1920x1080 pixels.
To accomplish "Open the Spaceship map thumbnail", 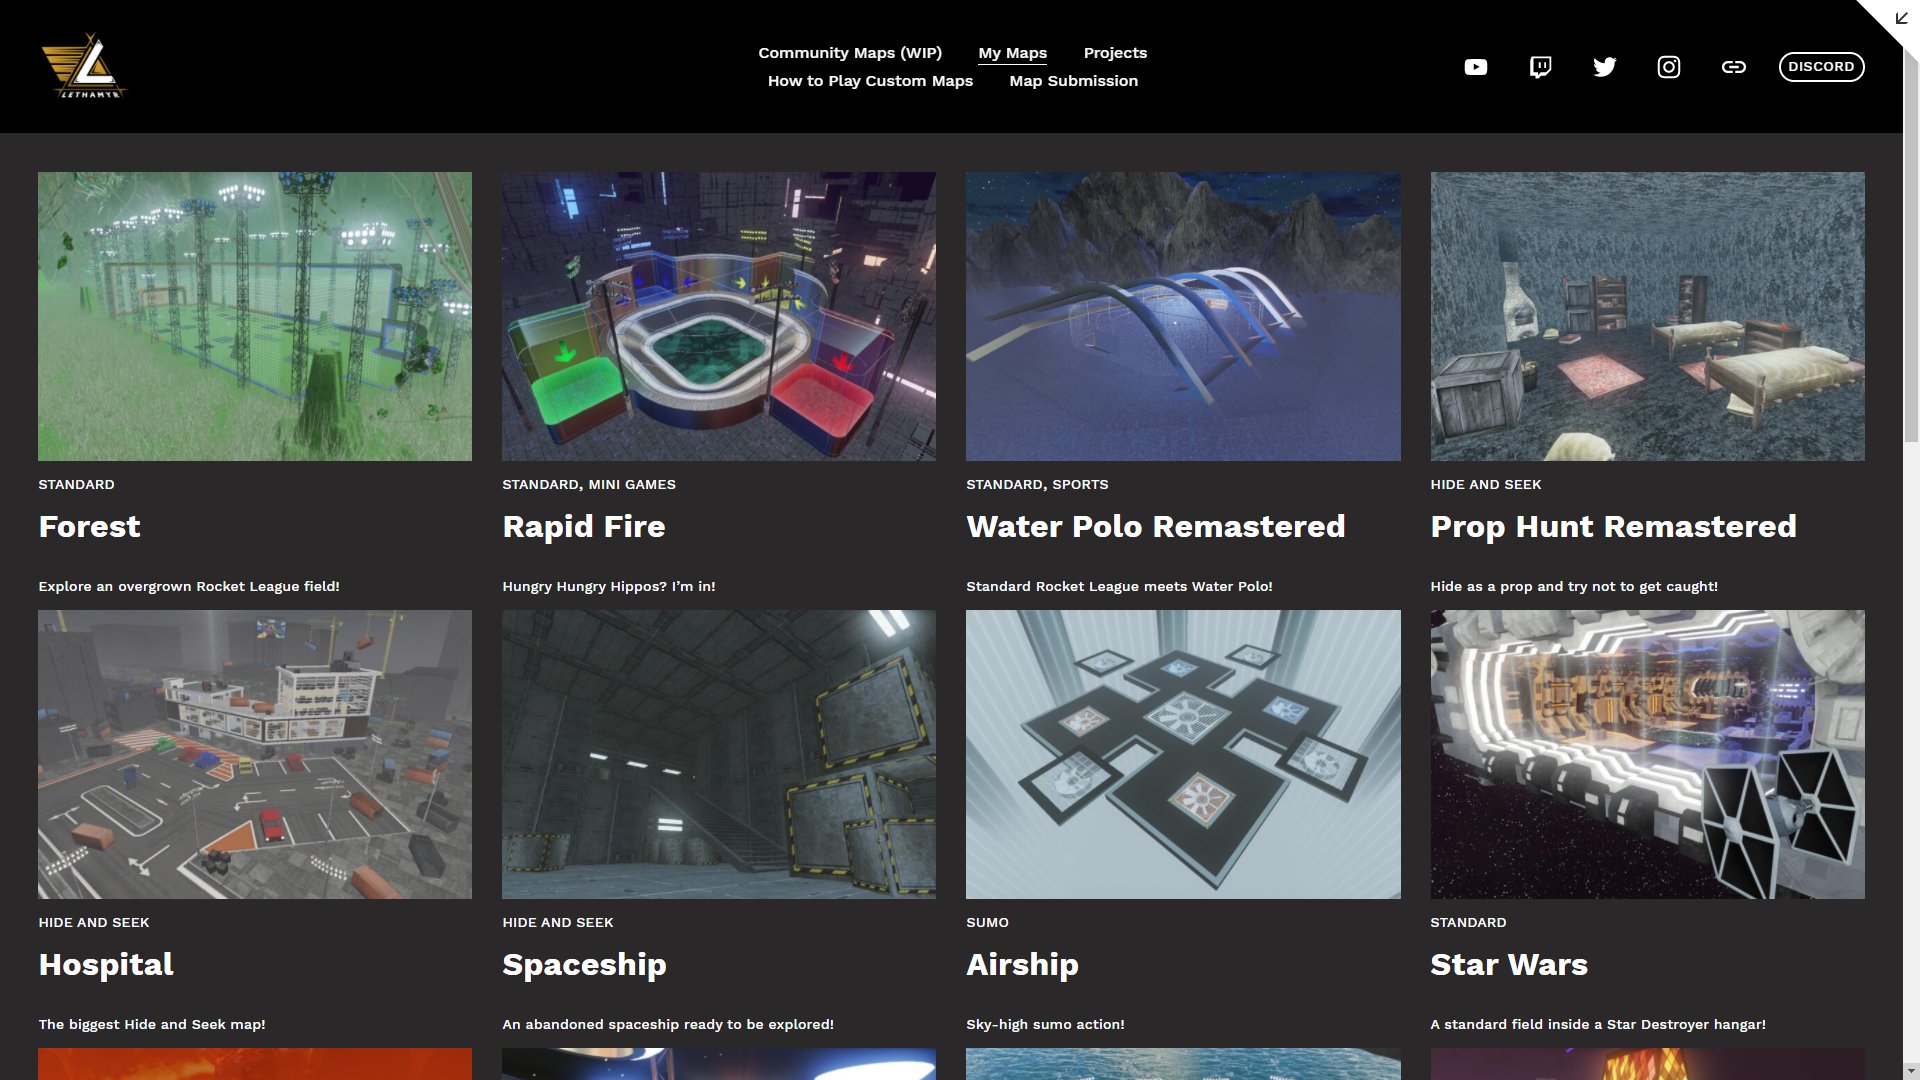I will [x=719, y=754].
